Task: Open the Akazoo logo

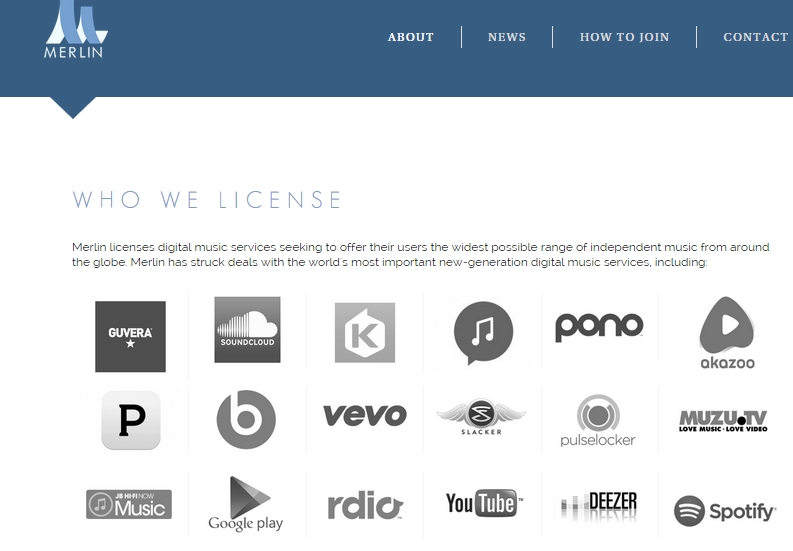Action: [x=727, y=334]
